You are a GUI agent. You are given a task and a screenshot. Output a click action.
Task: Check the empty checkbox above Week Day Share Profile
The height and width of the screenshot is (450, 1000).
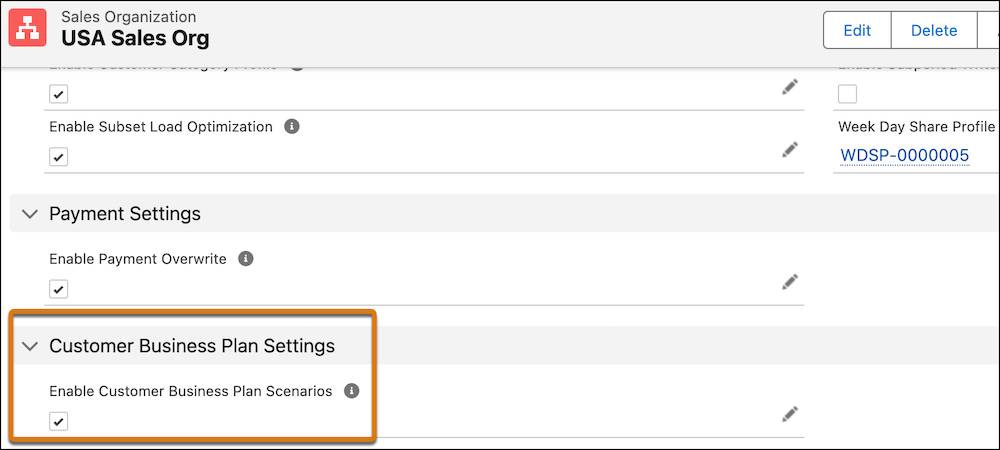tap(848, 94)
